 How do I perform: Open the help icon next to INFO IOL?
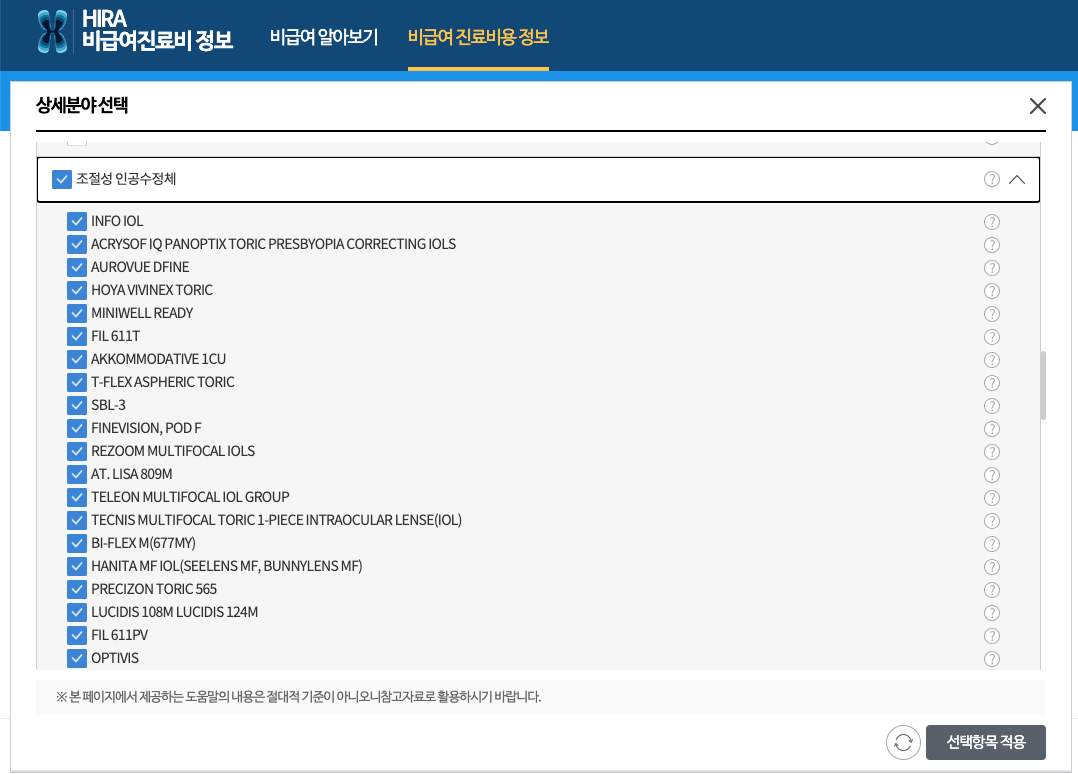(991, 222)
